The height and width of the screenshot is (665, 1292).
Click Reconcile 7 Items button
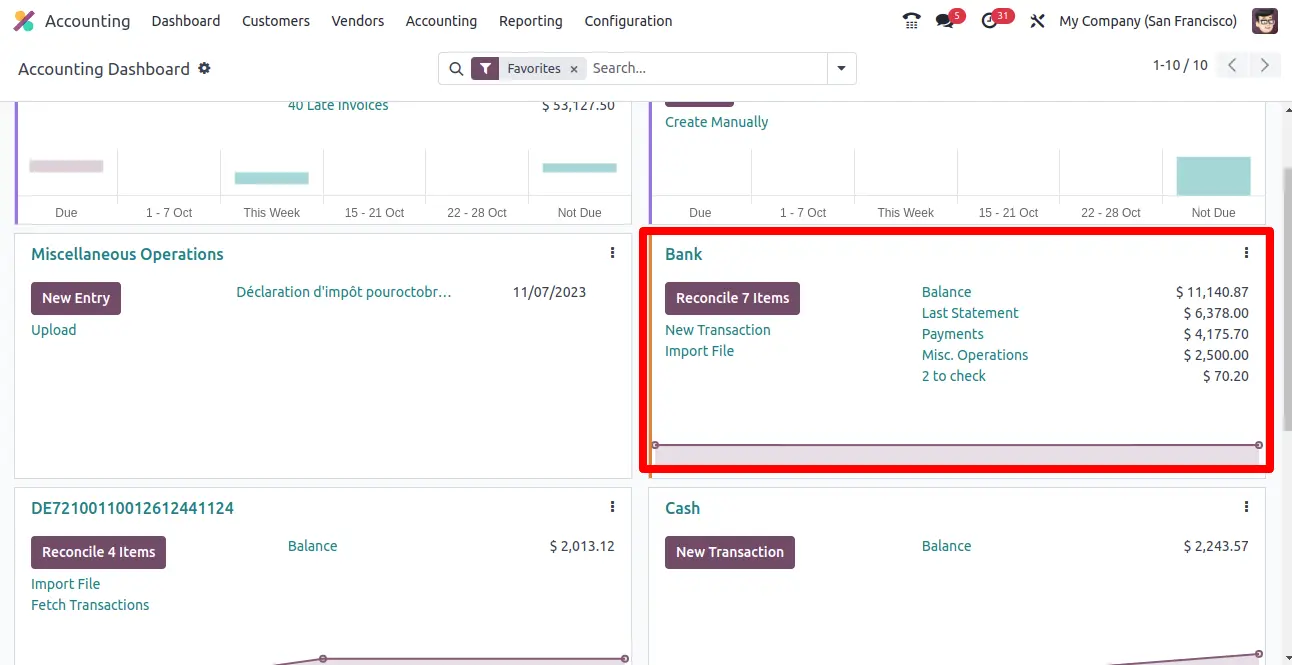(x=732, y=298)
